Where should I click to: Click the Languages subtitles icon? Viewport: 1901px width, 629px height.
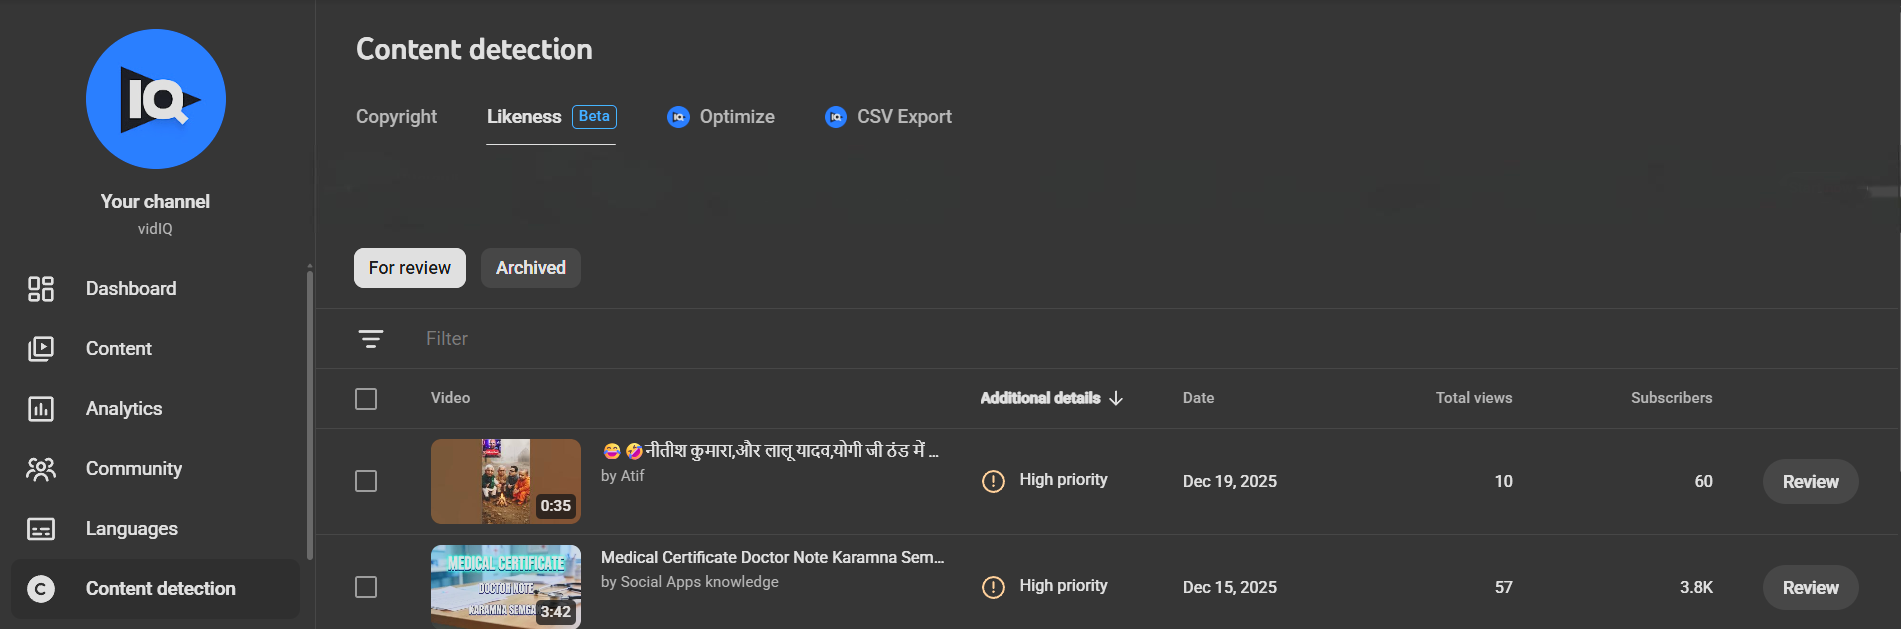pos(41,529)
